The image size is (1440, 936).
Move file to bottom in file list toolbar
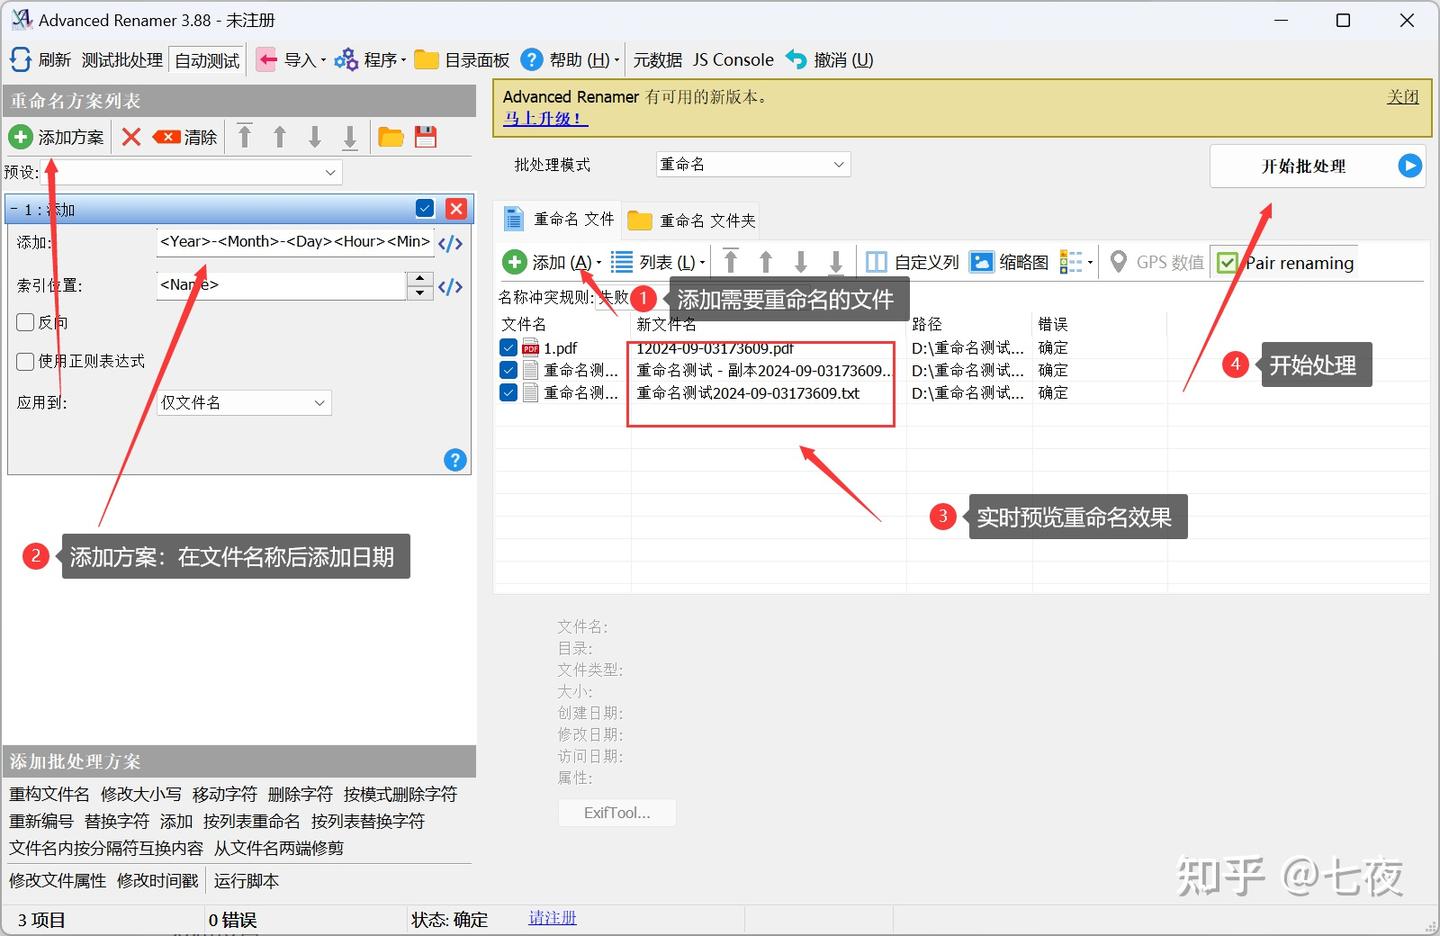[836, 262]
